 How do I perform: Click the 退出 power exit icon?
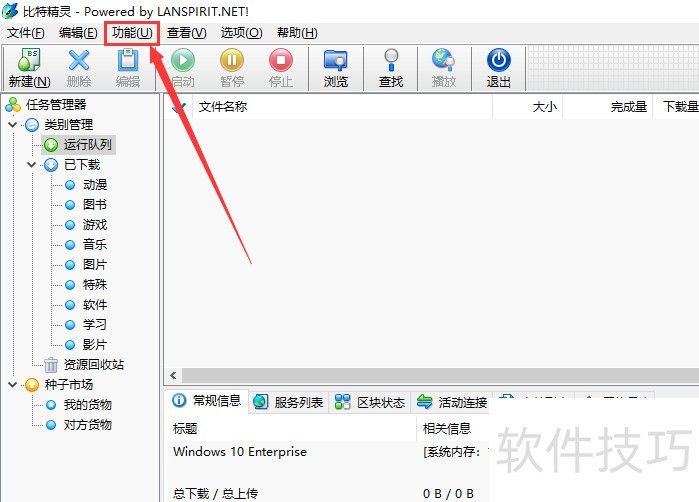pos(498,60)
